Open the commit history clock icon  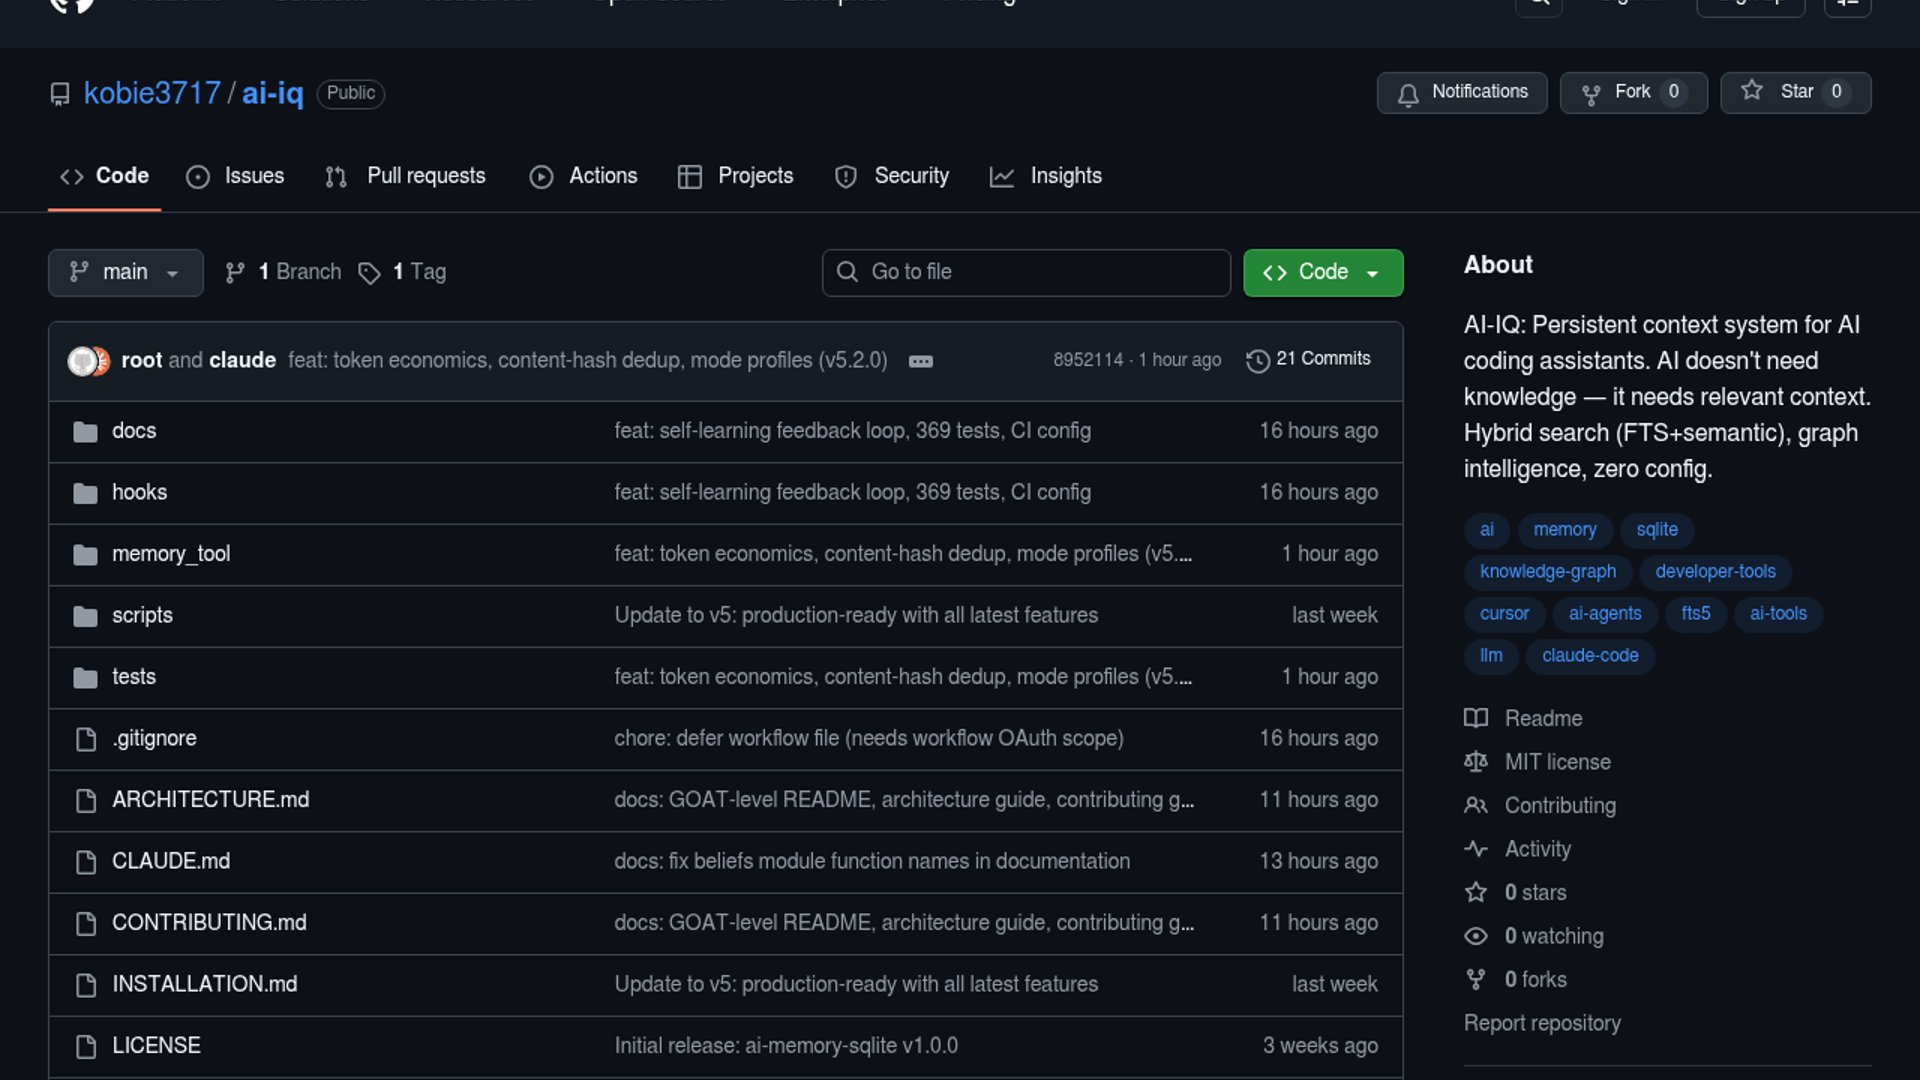point(1257,360)
